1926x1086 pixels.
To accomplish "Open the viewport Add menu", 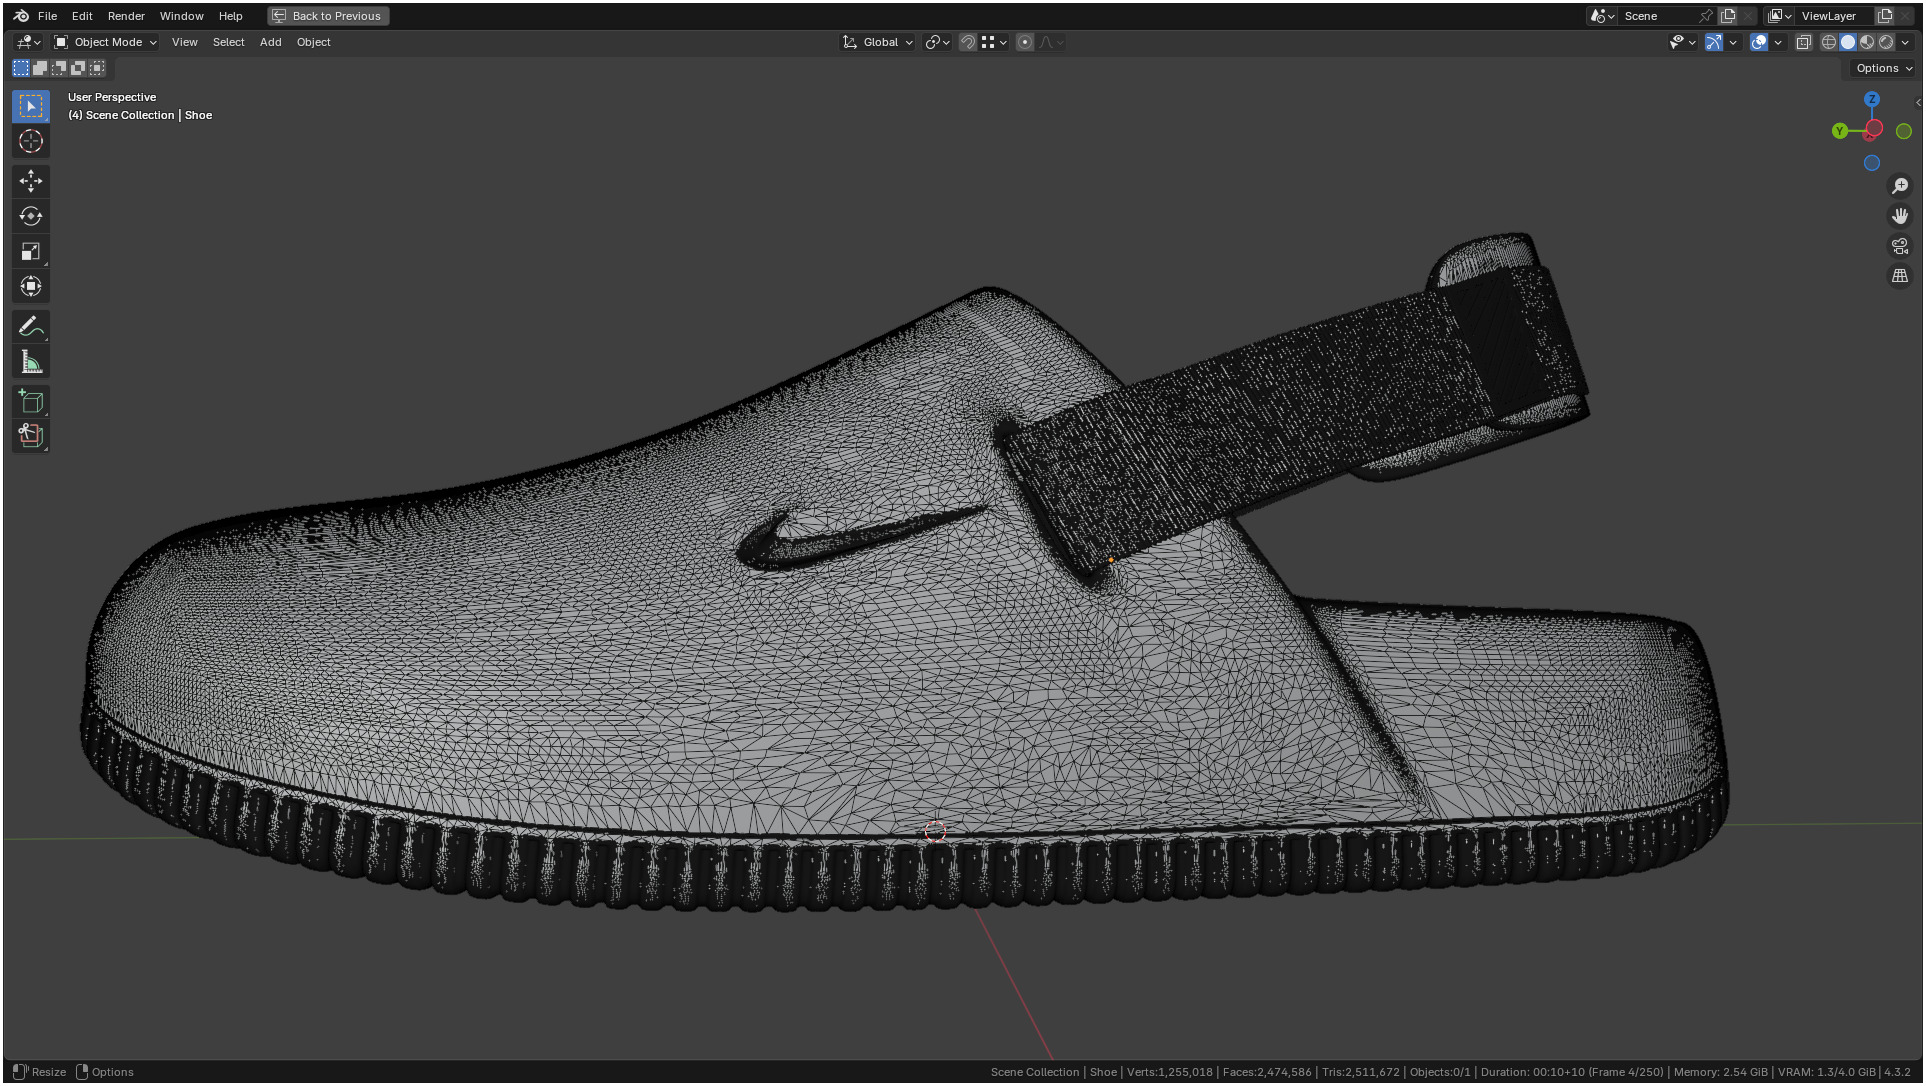I will [270, 42].
